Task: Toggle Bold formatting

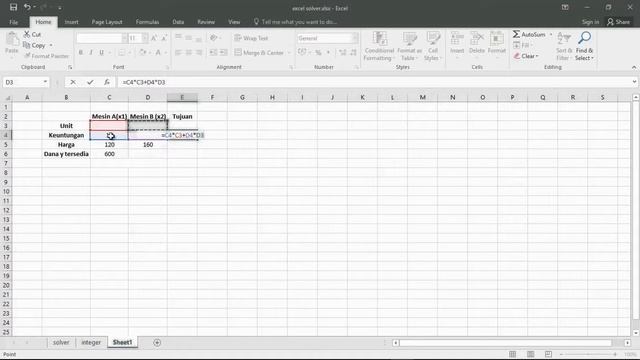Action: pyautogui.click(x=80, y=52)
